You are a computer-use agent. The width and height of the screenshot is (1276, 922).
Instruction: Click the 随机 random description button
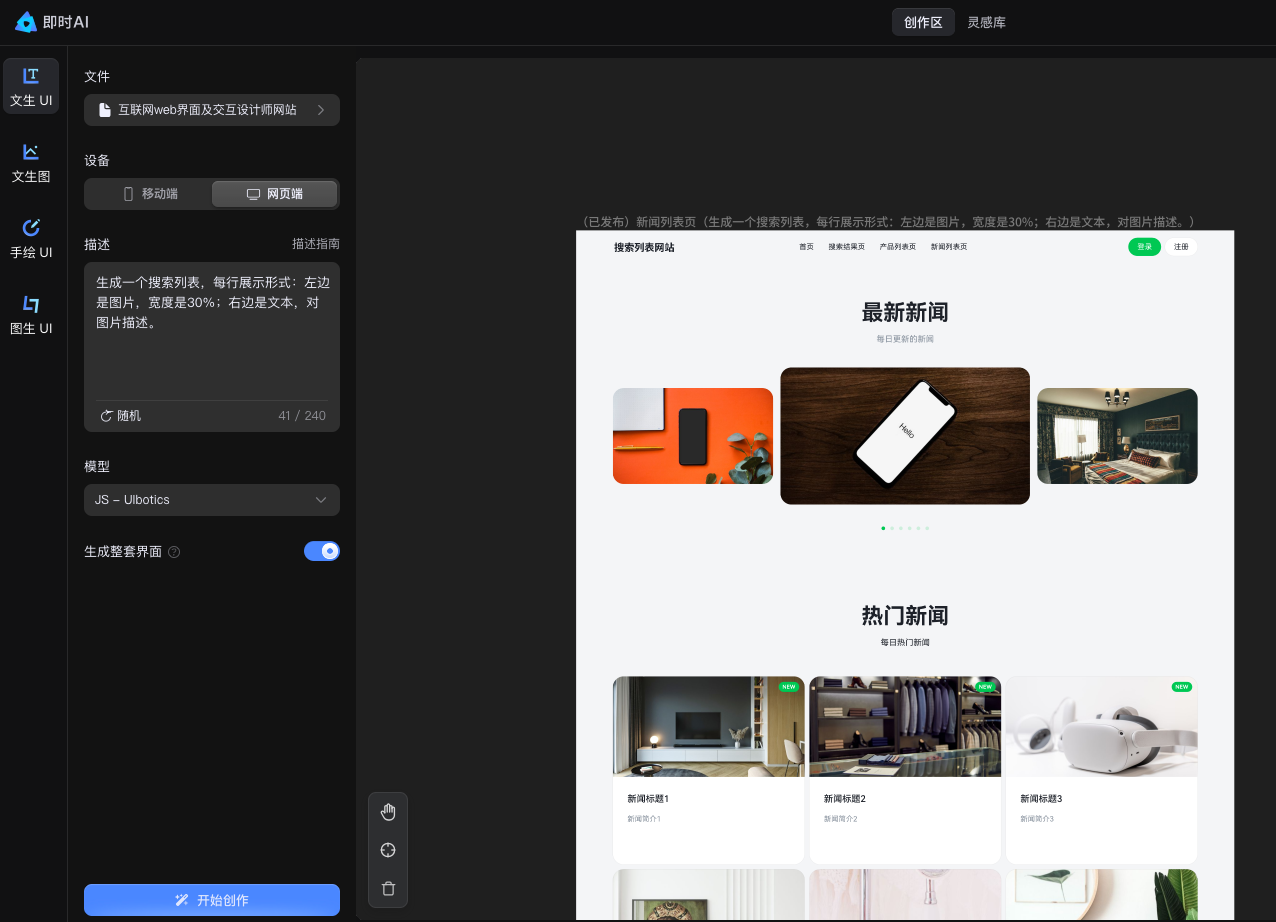[x=120, y=416]
